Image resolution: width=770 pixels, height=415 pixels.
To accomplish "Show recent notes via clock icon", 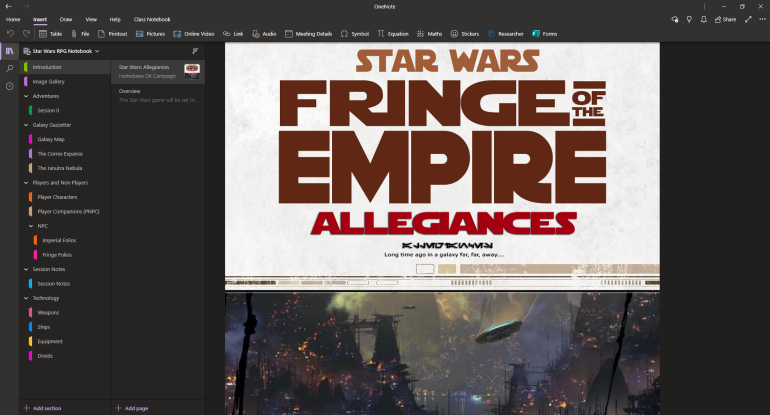I will click(x=10, y=86).
